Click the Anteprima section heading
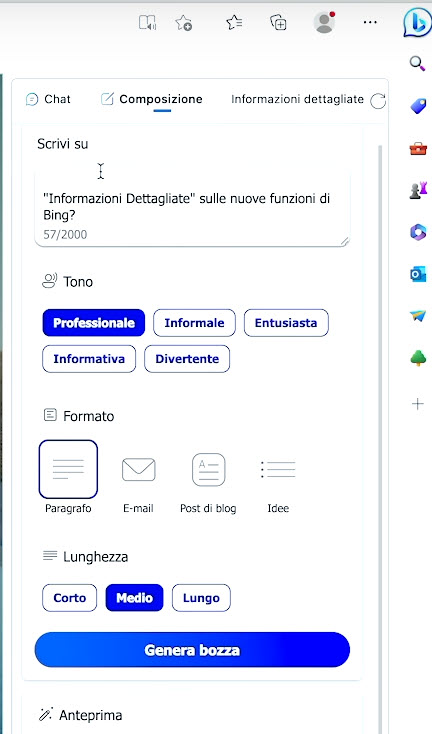 point(90,715)
